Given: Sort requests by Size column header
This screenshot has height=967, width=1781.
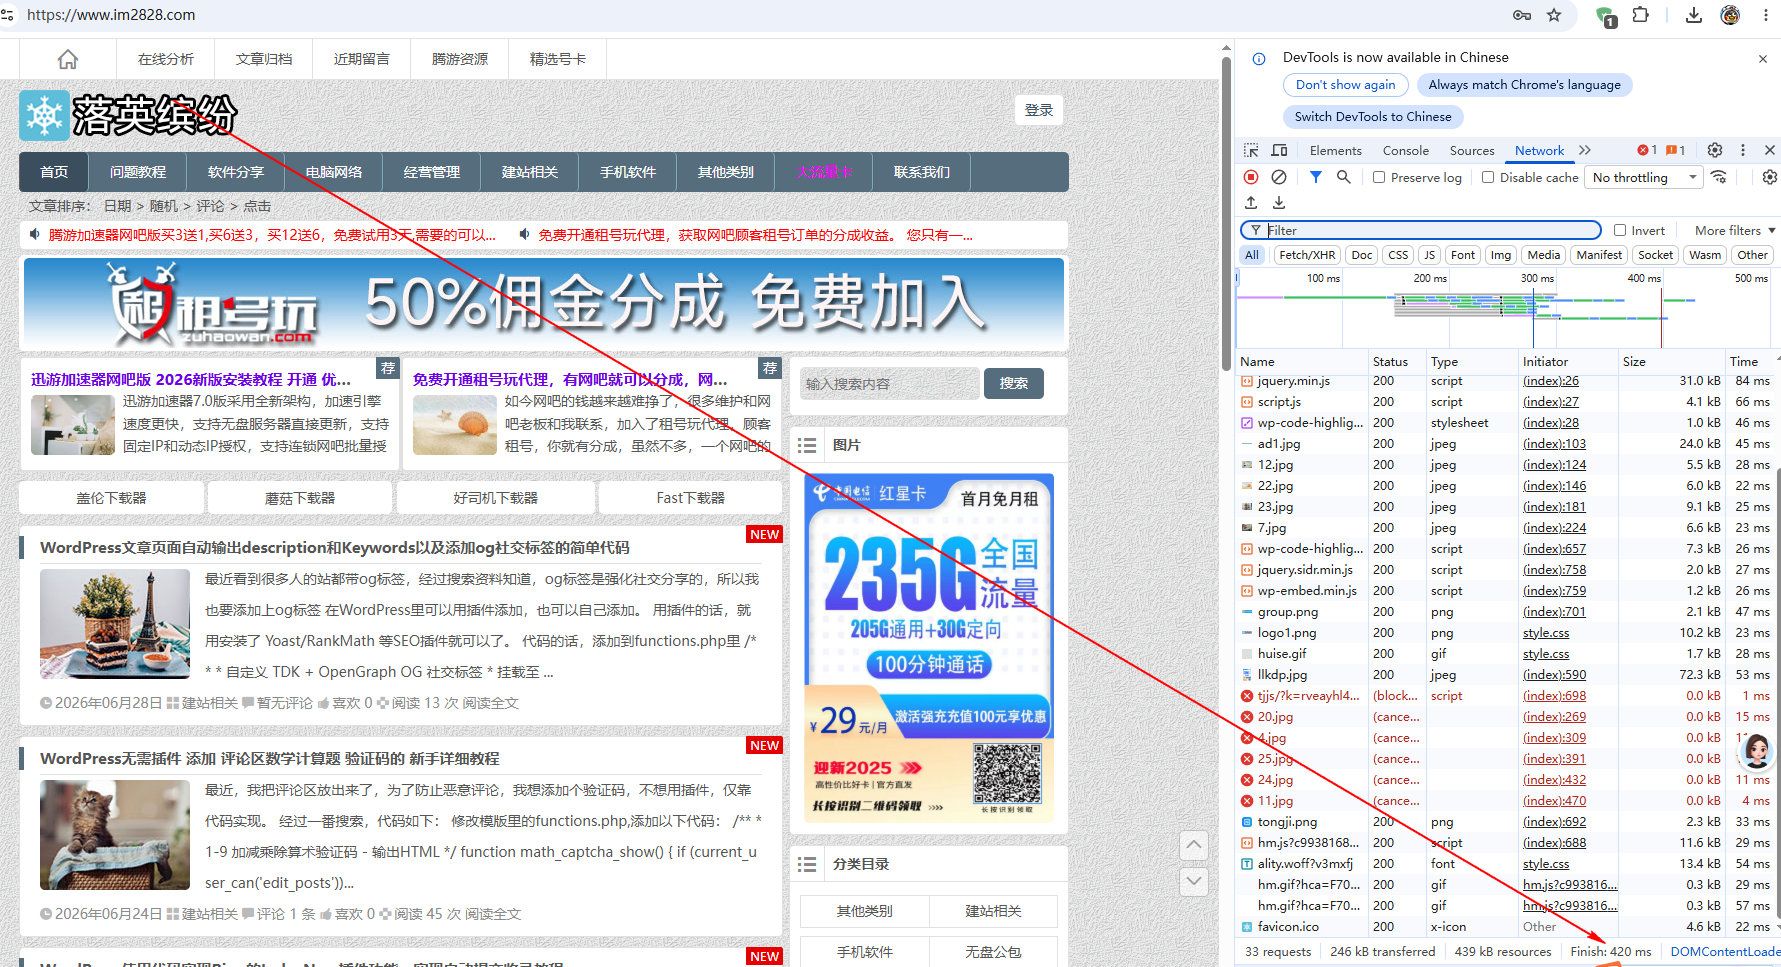Looking at the screenshot, I should coord(1671,361).
